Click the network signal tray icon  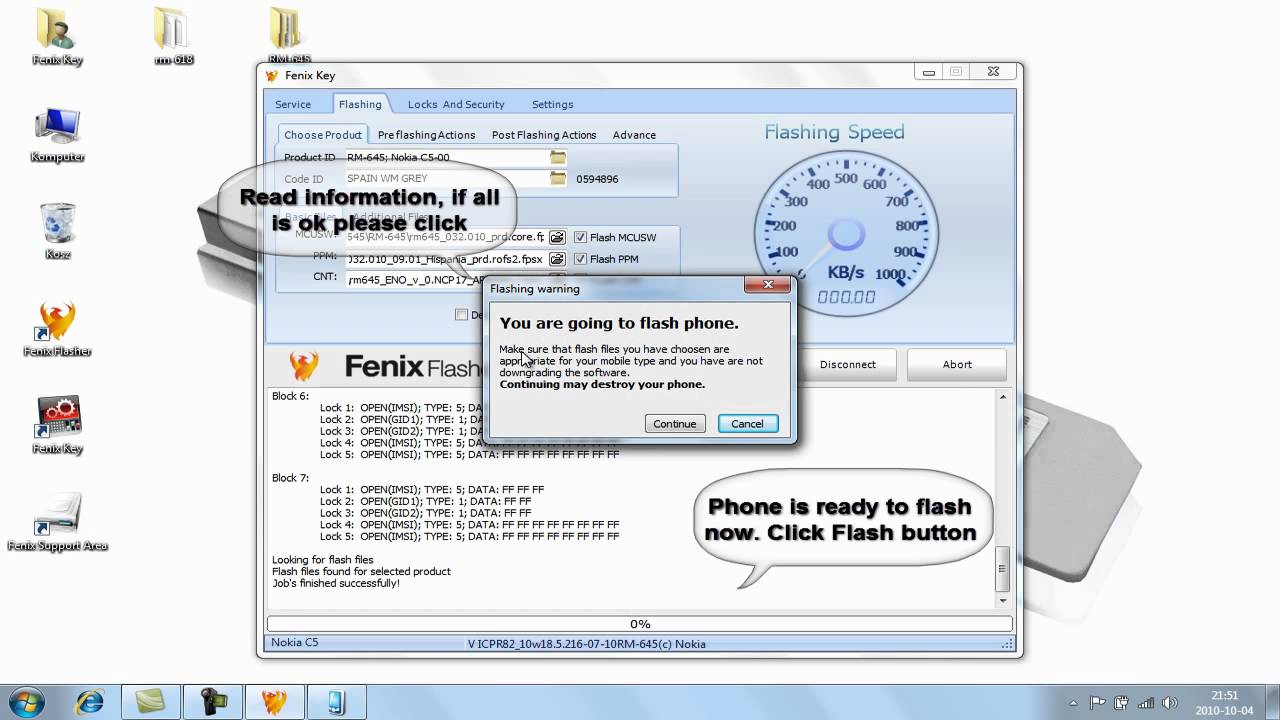coord(1144,702)
